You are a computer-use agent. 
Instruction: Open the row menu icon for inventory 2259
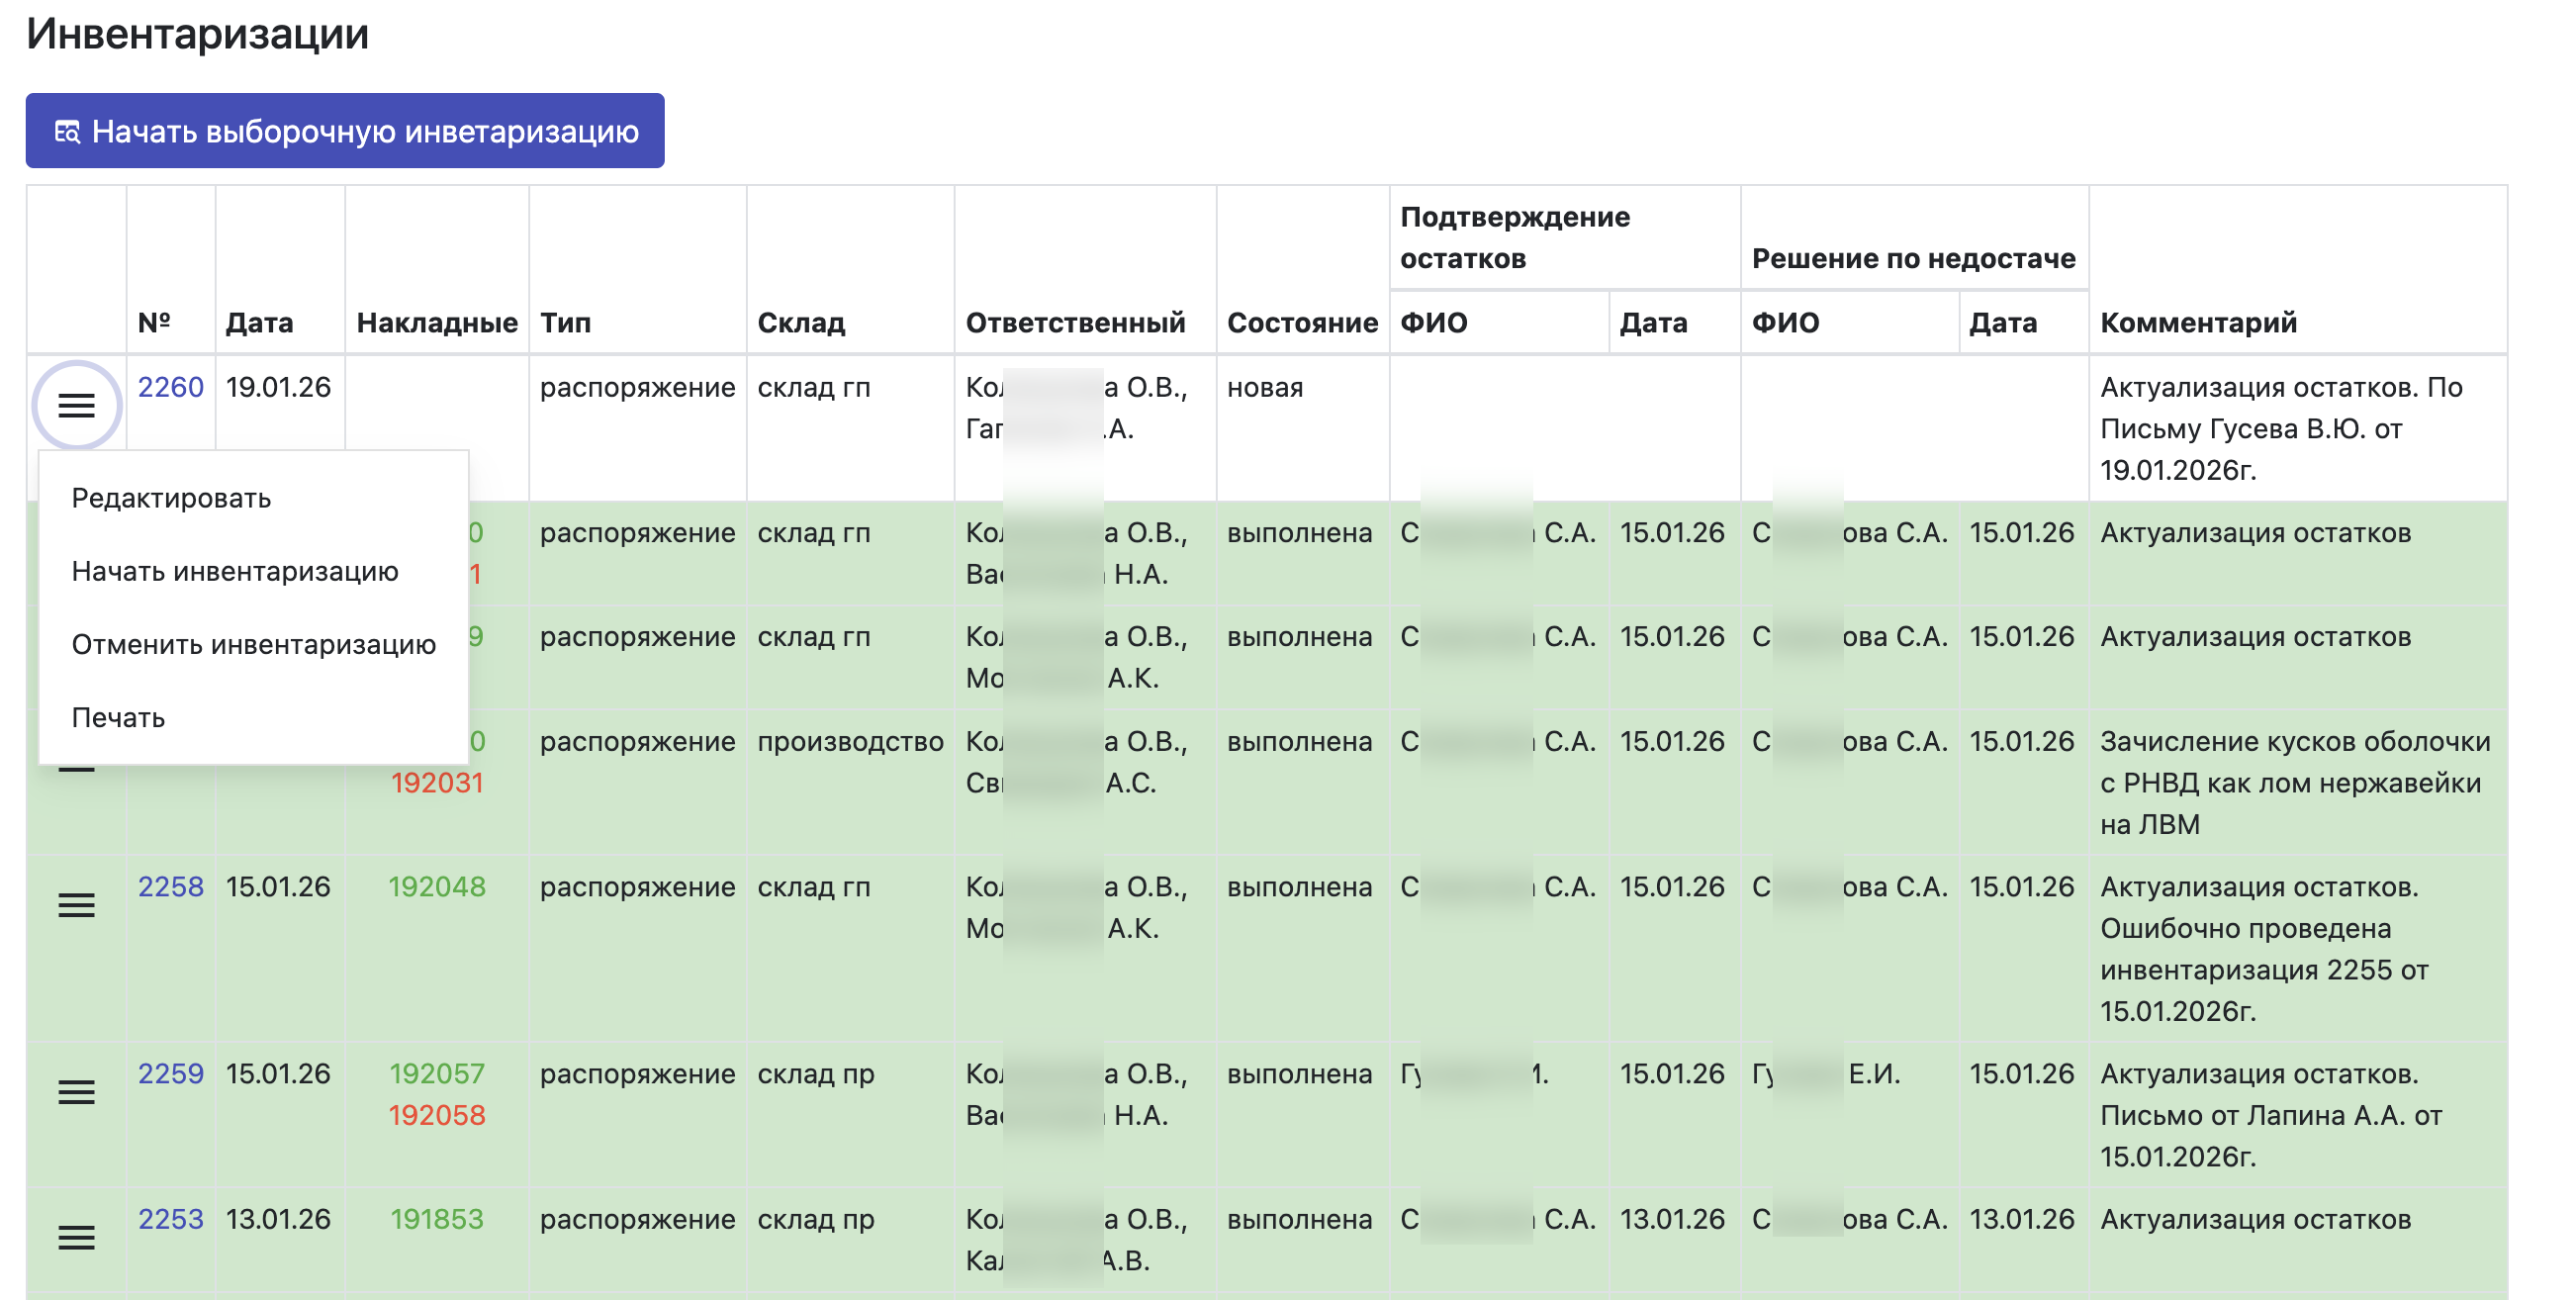click(x=76, y=1092)
